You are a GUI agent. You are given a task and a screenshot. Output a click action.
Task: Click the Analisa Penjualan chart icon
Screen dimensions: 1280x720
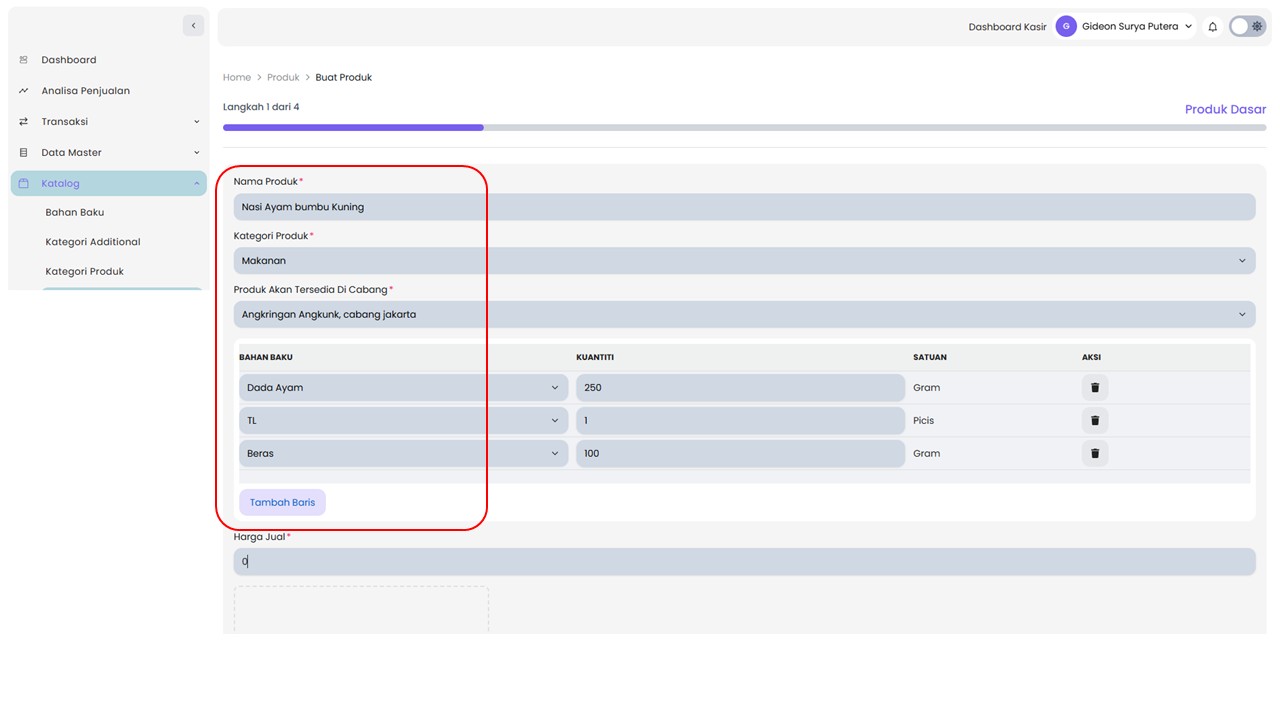click(x=24, y=91)
